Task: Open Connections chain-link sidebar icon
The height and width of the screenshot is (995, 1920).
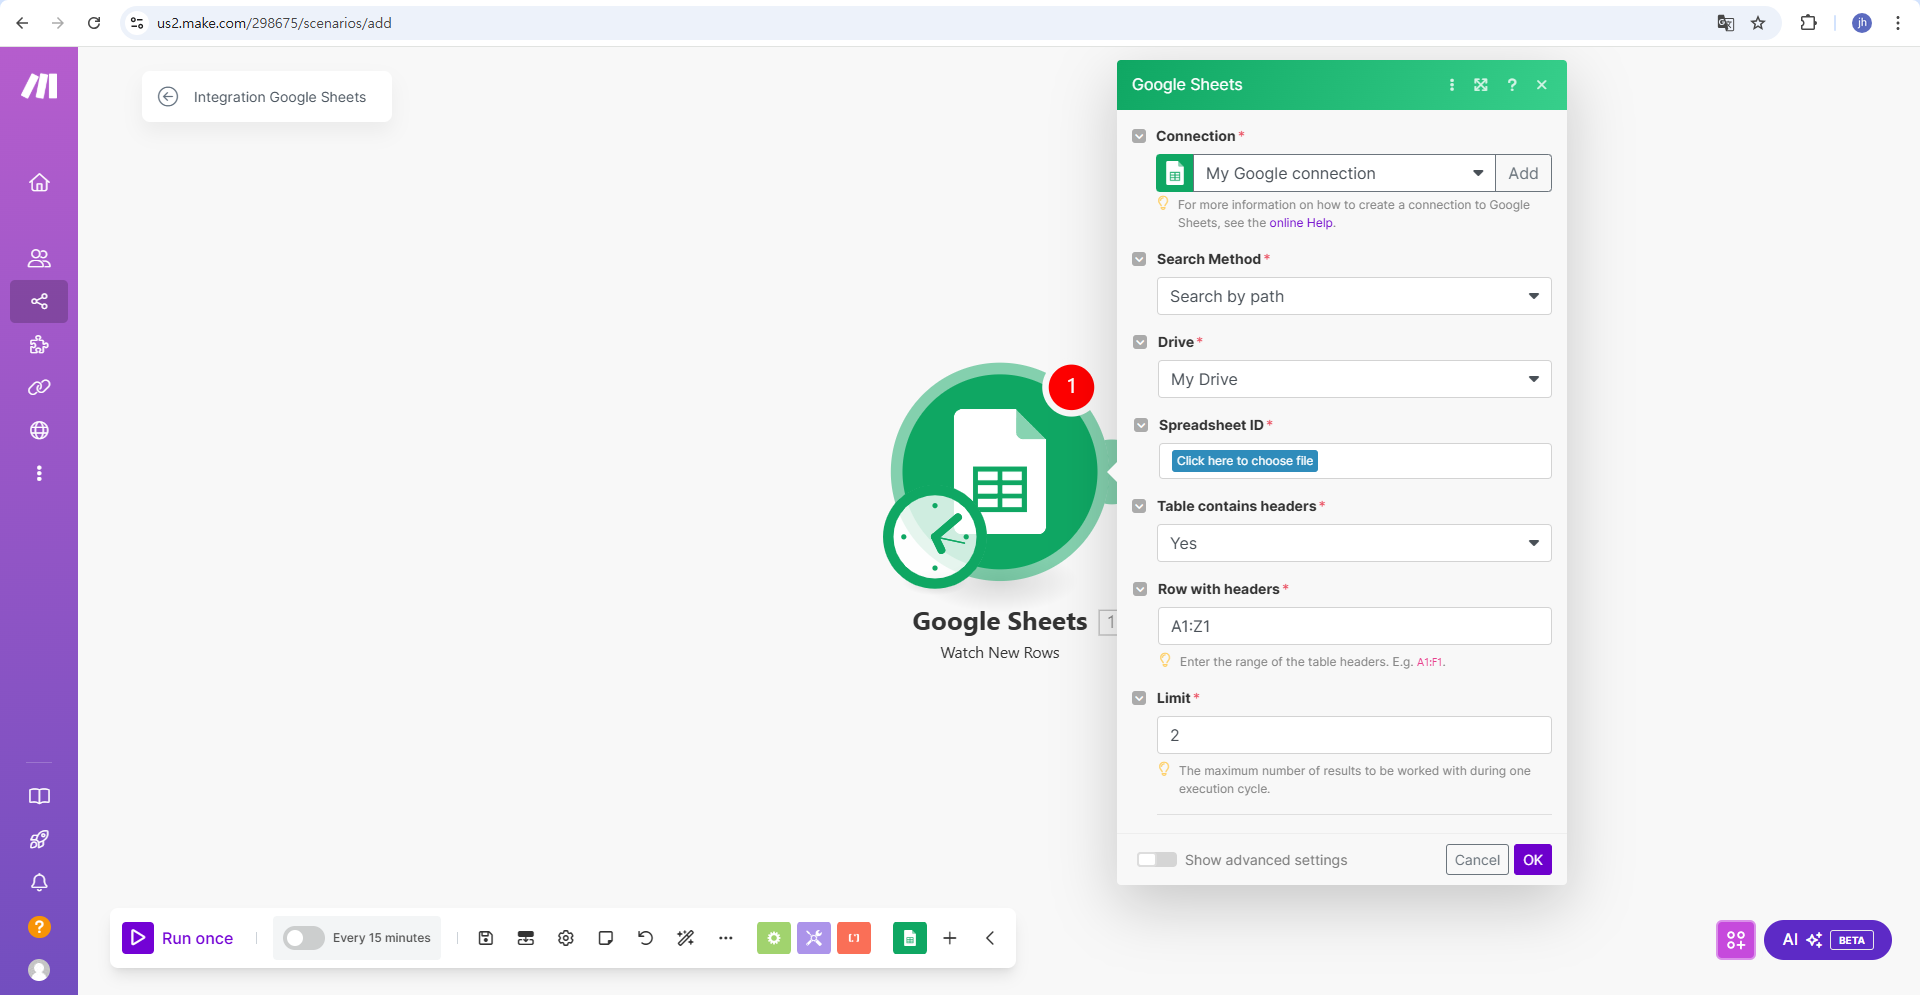Action: pyautogui.click(x=39, y=387)
